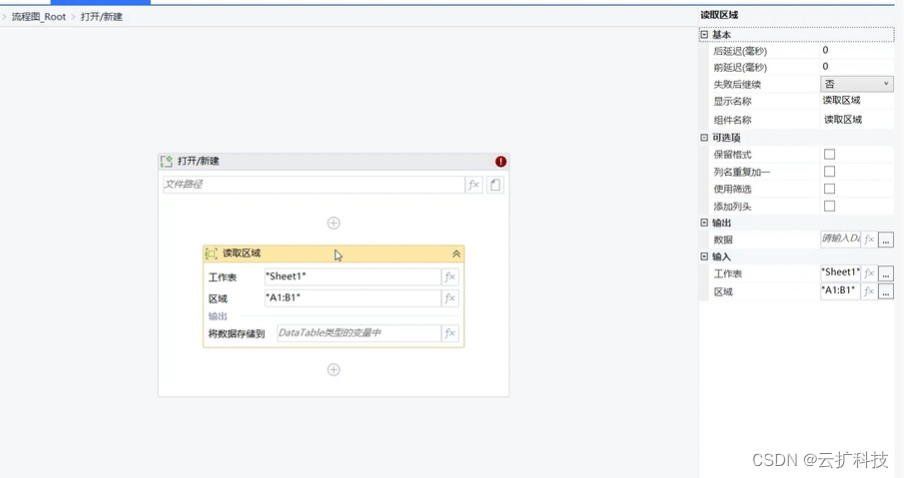Collapse the 可选项 property section
The width and height of the screenshot is (904, 478).
[x=704, y=138]
